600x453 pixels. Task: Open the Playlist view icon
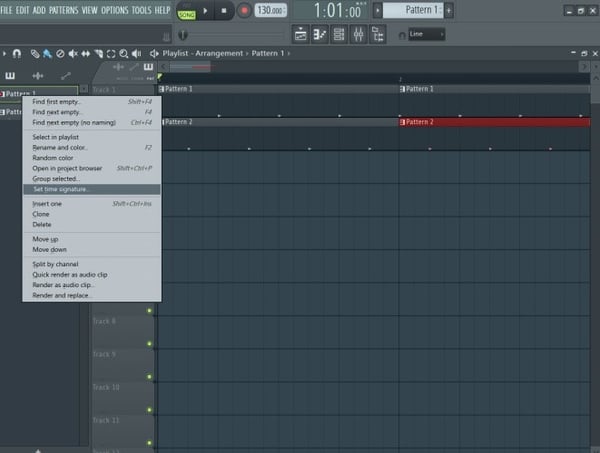pos(300,34)
